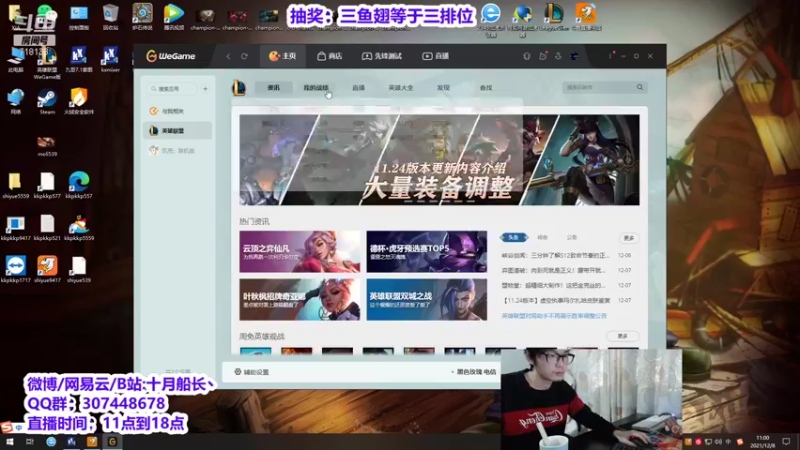The image size is (800, 450).
Task: Open the 云顶之弈仙凡 news card
Action: click(x=299, y=252)
